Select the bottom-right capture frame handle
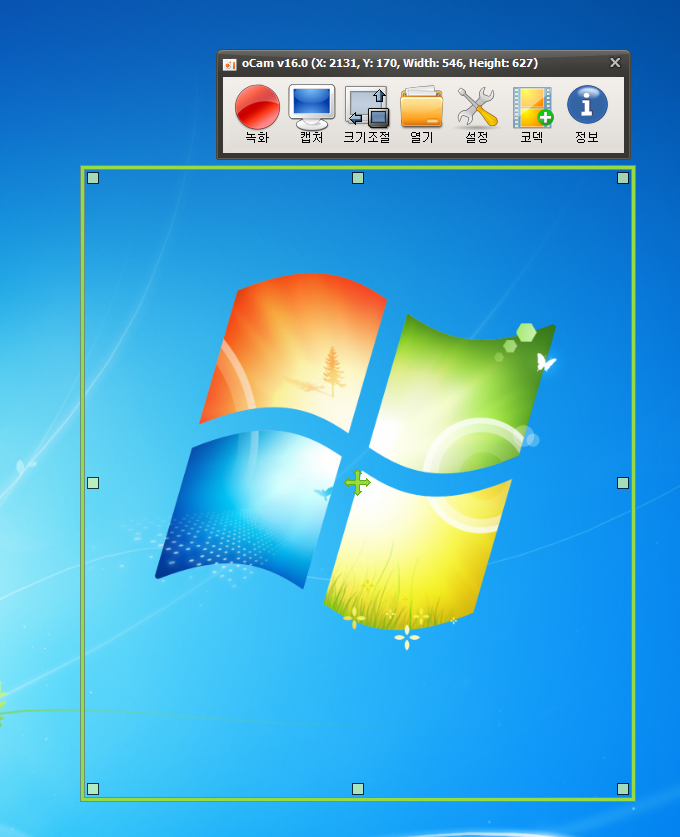The height and width of the screenshot is (837, 680). pyautogui.click(x=623, y=789)
